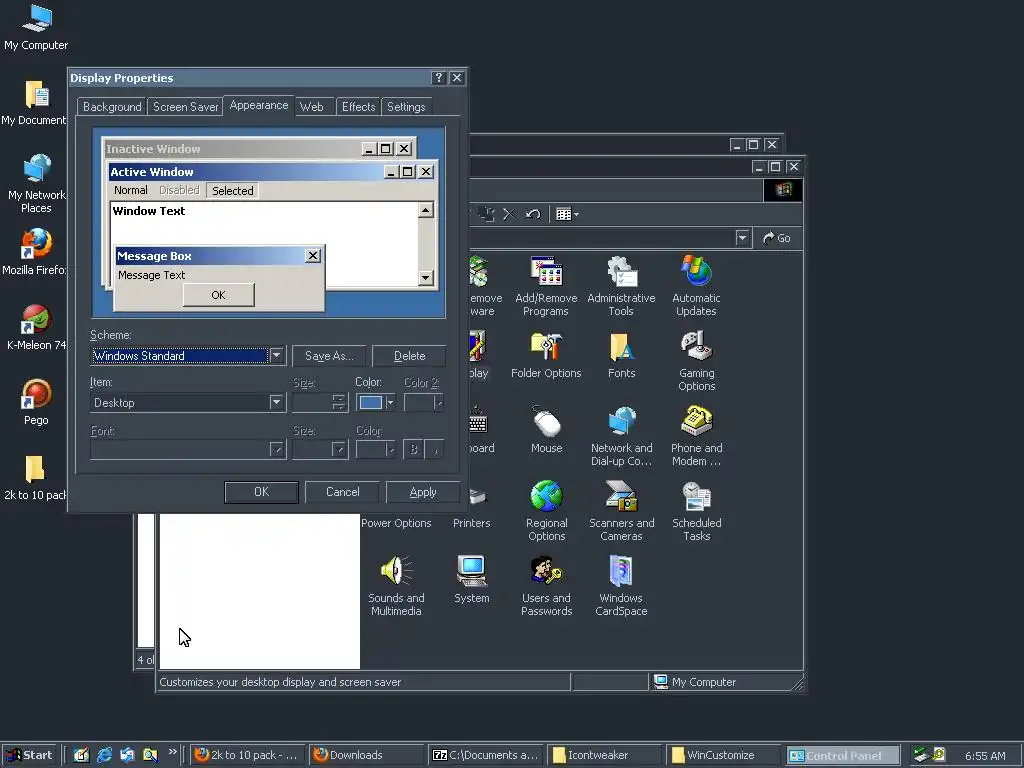1024x768 pixels.
Task: Switch to WinCustomize taskbar button
Action: click(723, 755)
